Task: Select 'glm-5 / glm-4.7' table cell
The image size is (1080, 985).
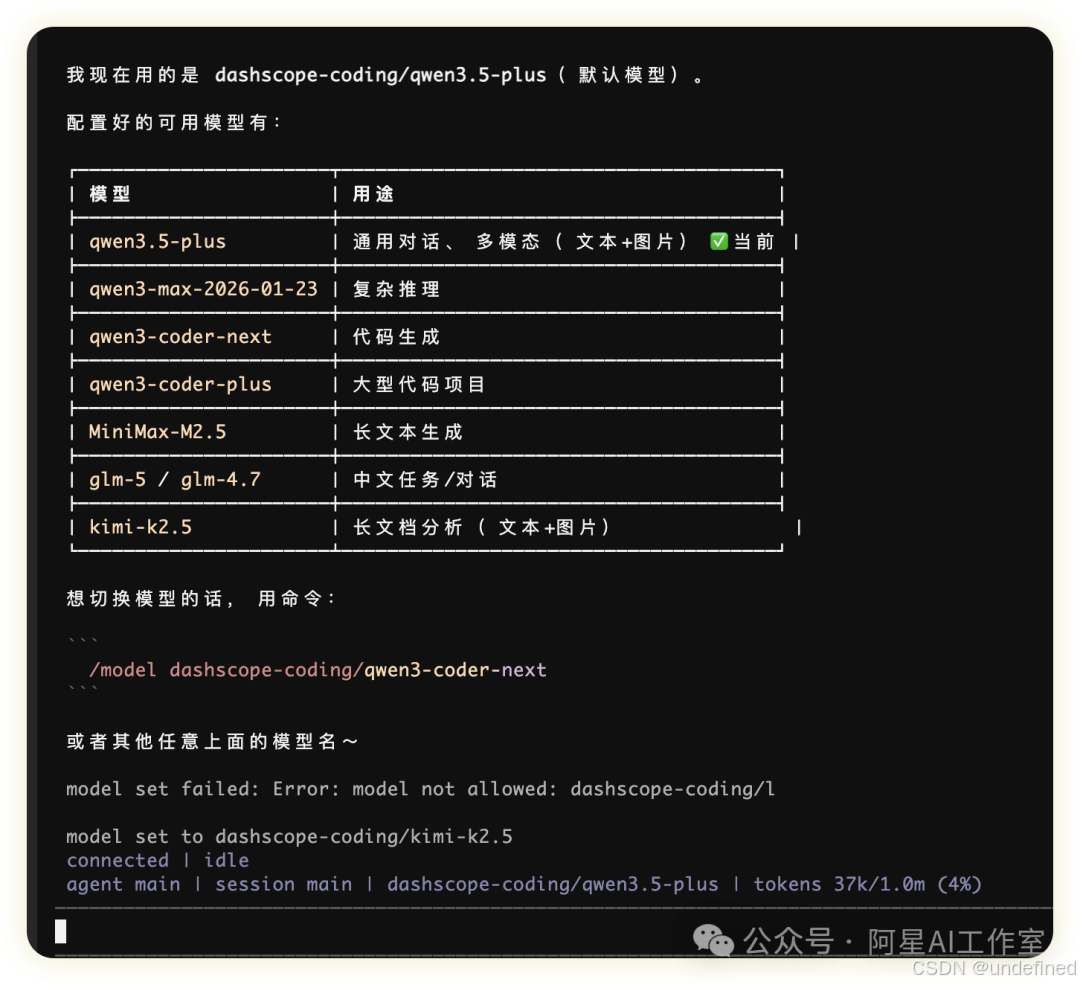Action: tap(175, 479)
